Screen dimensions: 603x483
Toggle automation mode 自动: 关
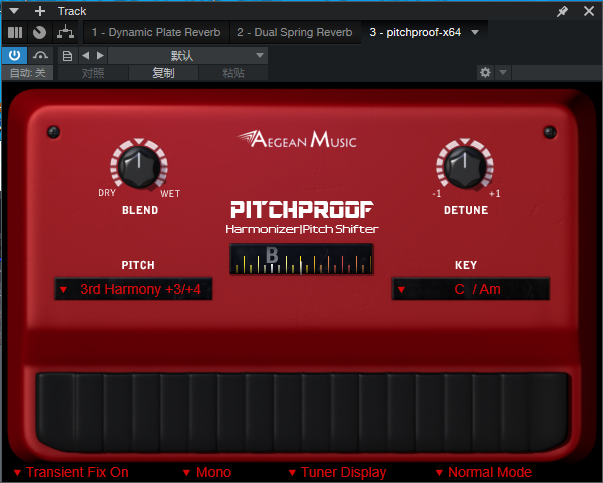[27, 73]
